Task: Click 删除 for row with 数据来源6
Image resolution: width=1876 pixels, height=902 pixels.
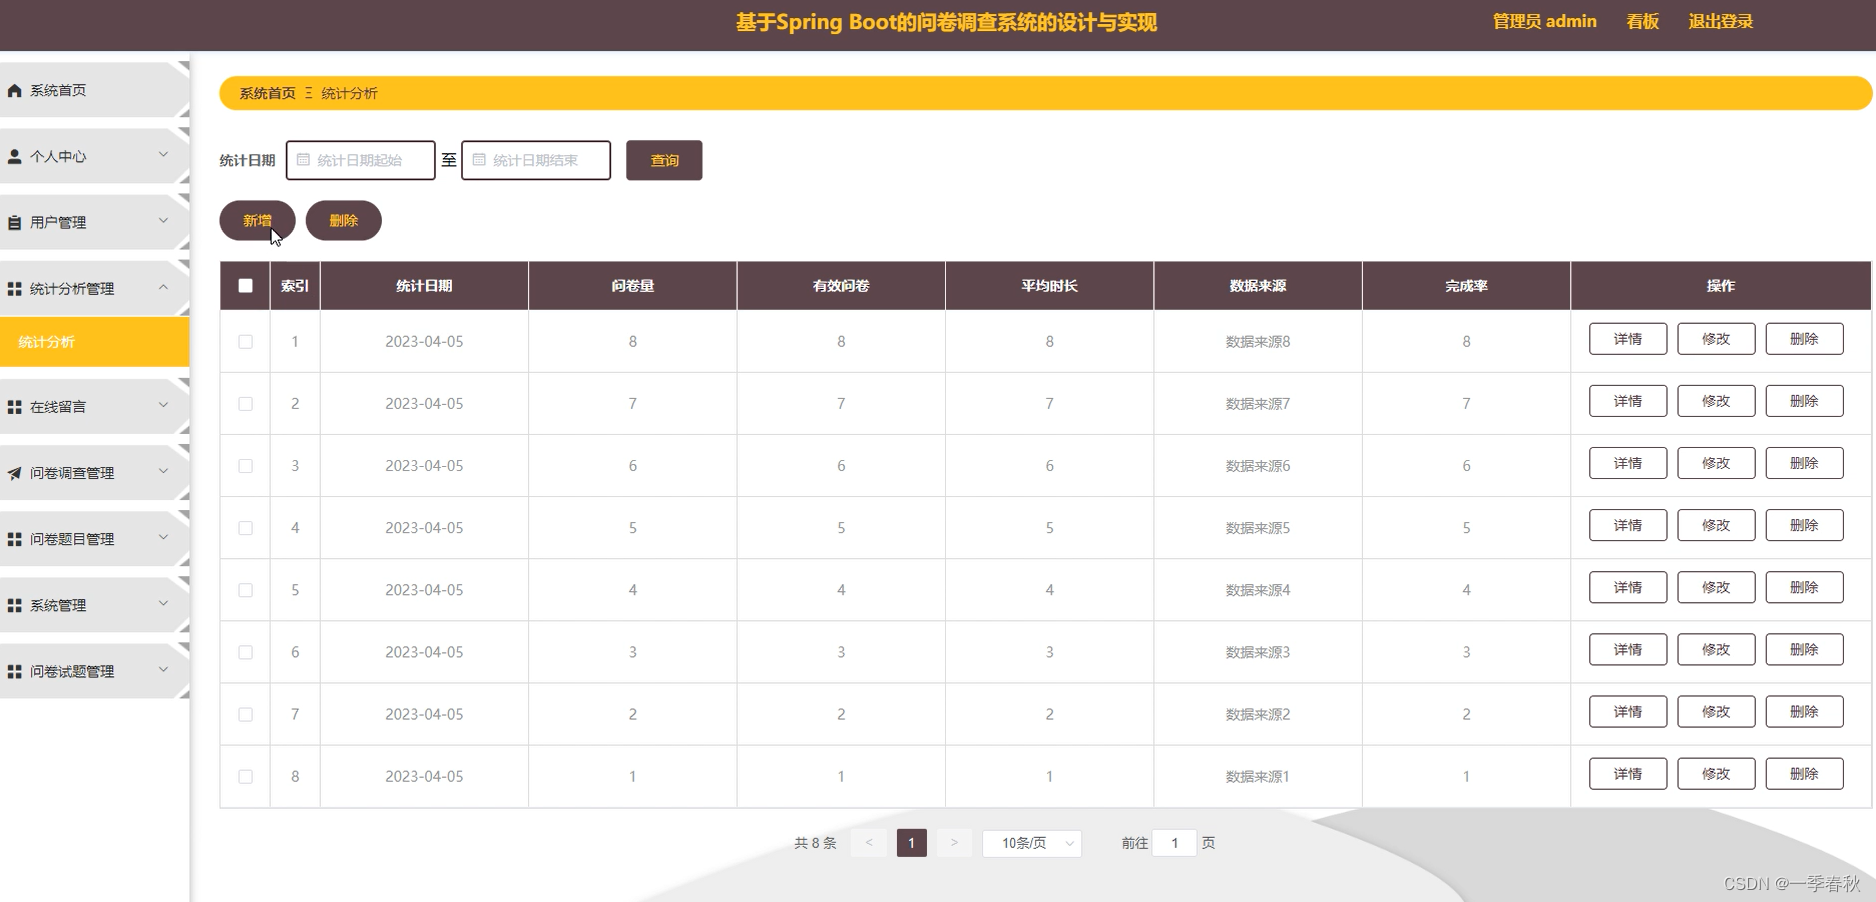Action: [1804, 463]
